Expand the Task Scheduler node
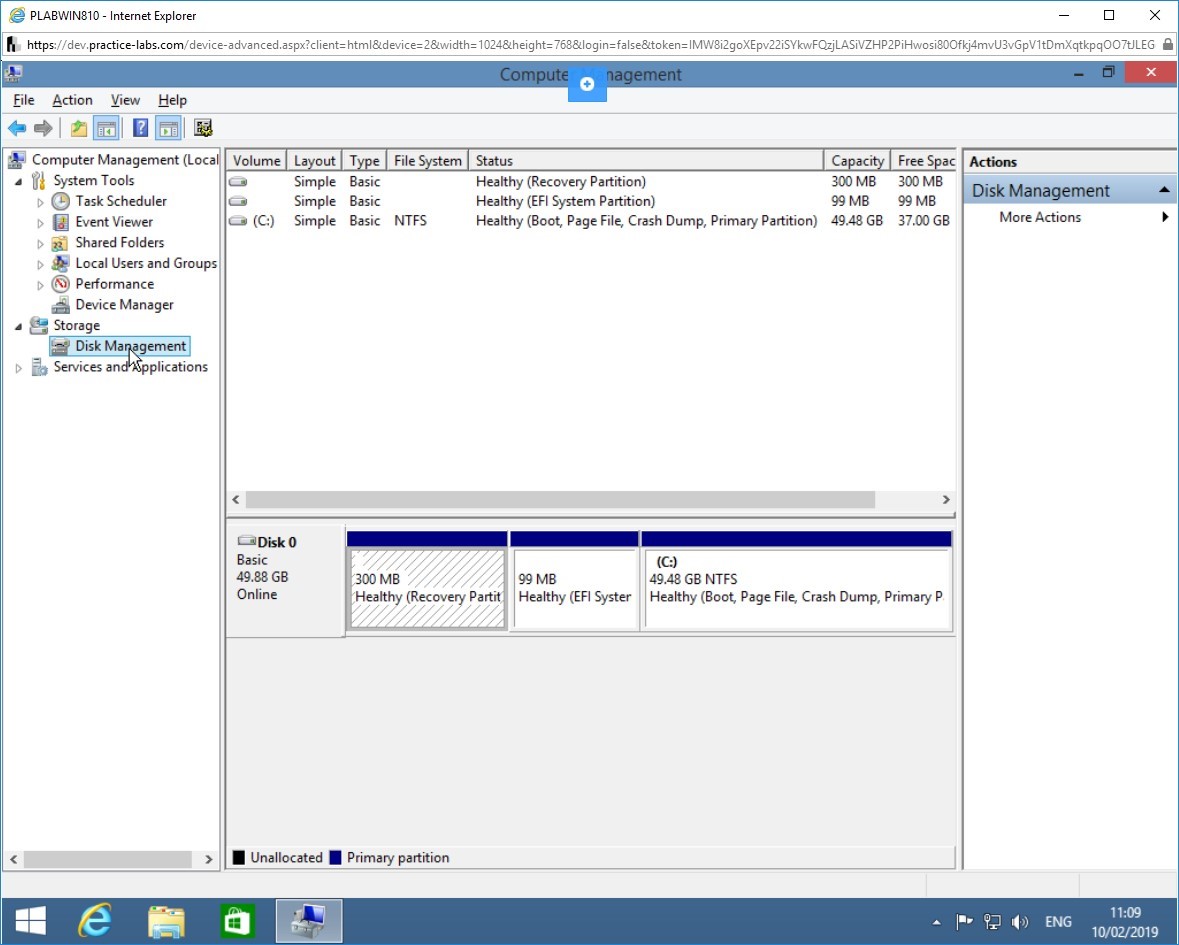 tap(41, 202)
